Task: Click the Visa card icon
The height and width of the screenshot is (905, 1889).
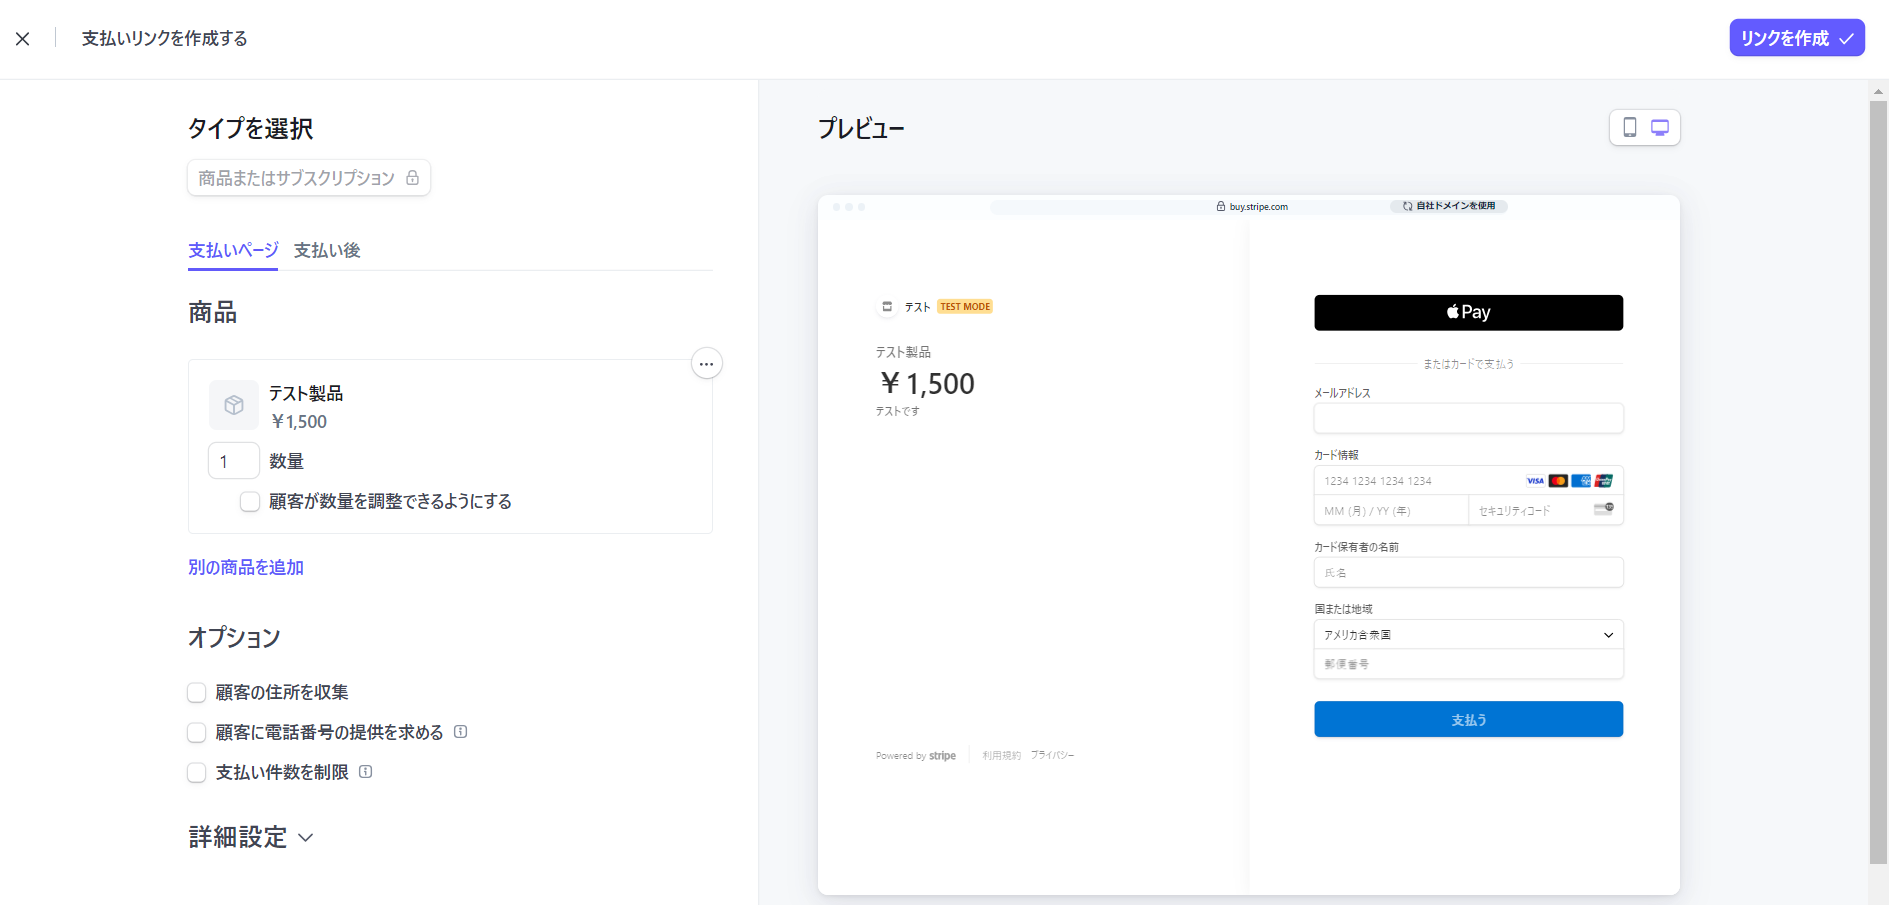Action: 1535,481
